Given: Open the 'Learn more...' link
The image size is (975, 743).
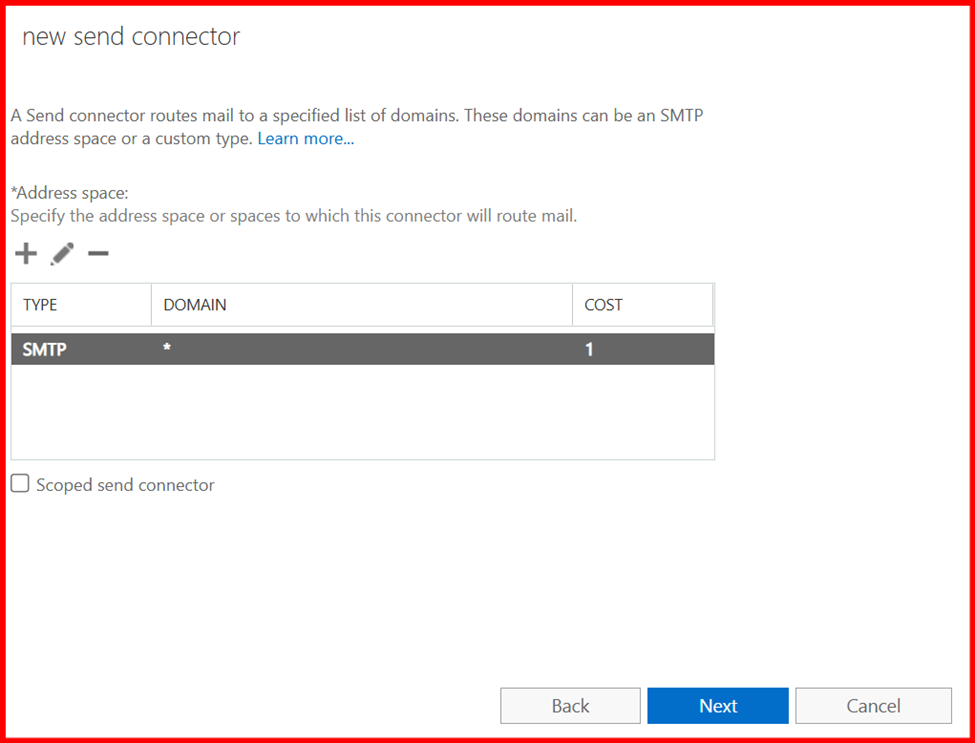Looking at the screenshot, I should click(305, 139).
